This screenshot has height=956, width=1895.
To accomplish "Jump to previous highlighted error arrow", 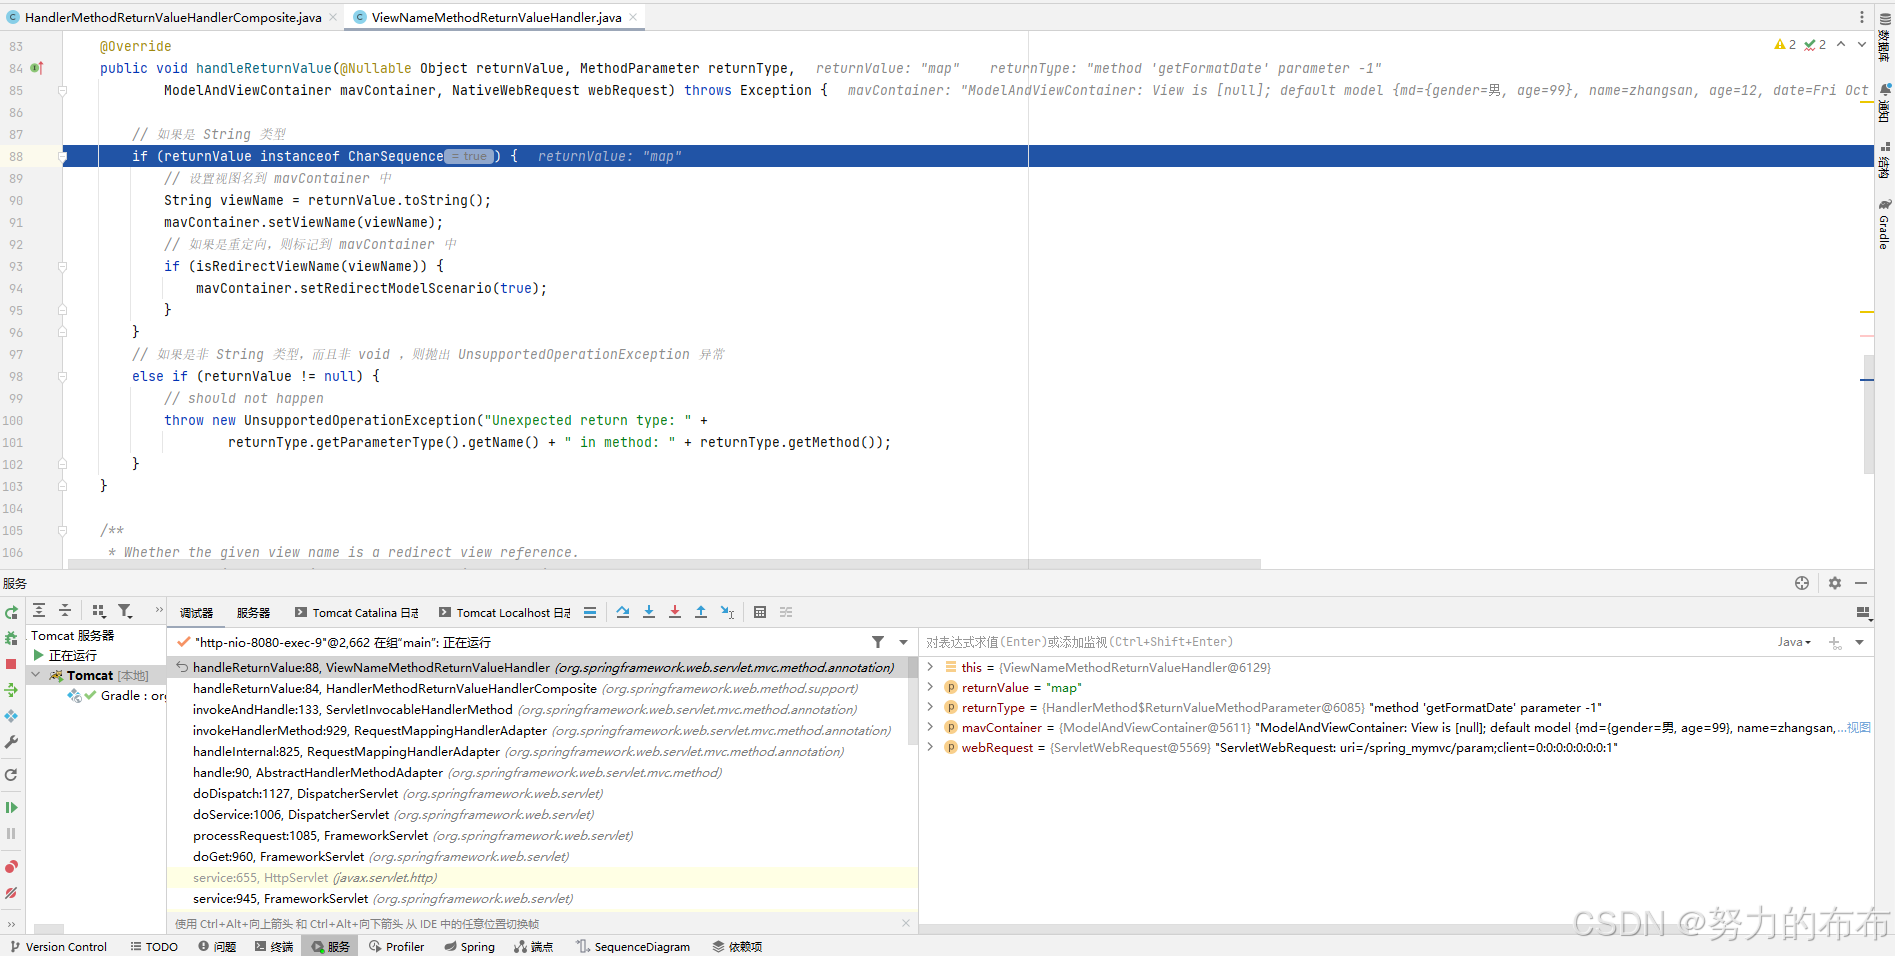I will [x=1841, y=45].
